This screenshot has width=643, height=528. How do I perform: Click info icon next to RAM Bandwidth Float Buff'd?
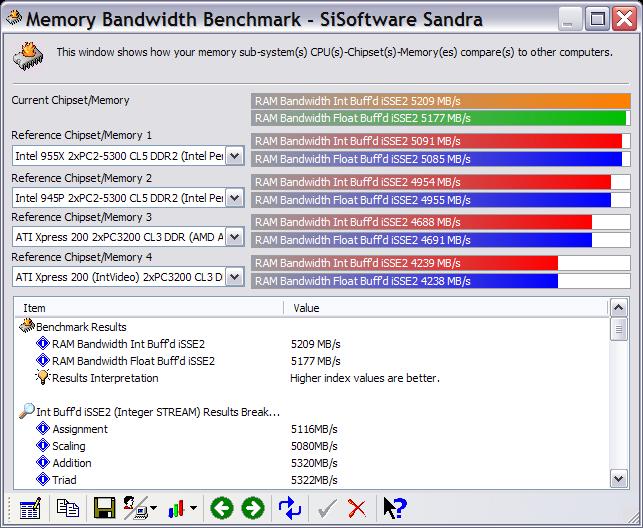(x=43, y=360)
